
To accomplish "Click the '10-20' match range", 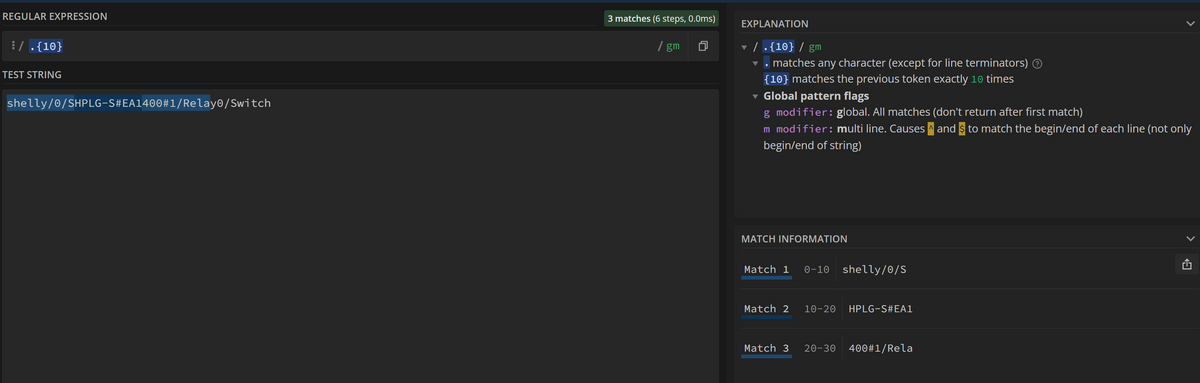I will tap(820, 309).
